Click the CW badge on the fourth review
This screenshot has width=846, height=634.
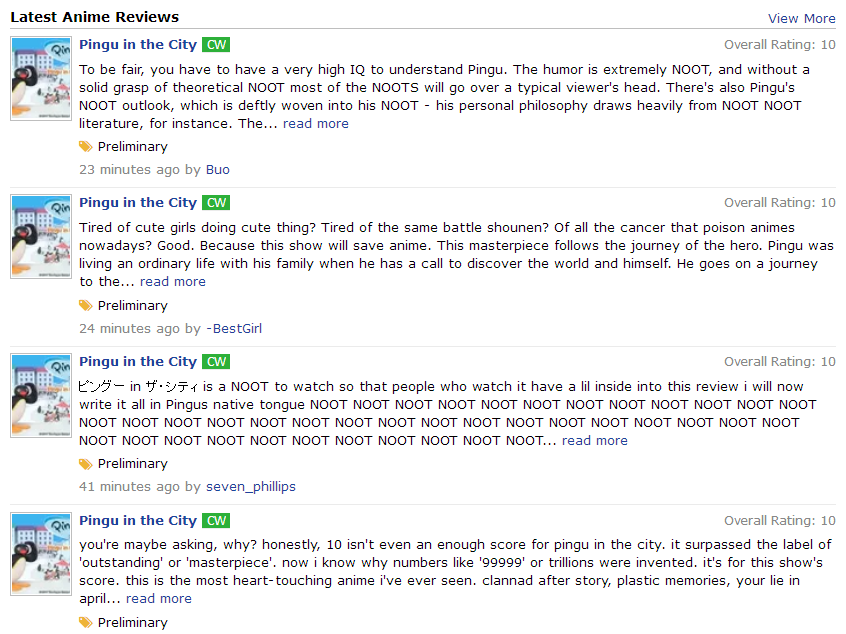coord(215,521)
